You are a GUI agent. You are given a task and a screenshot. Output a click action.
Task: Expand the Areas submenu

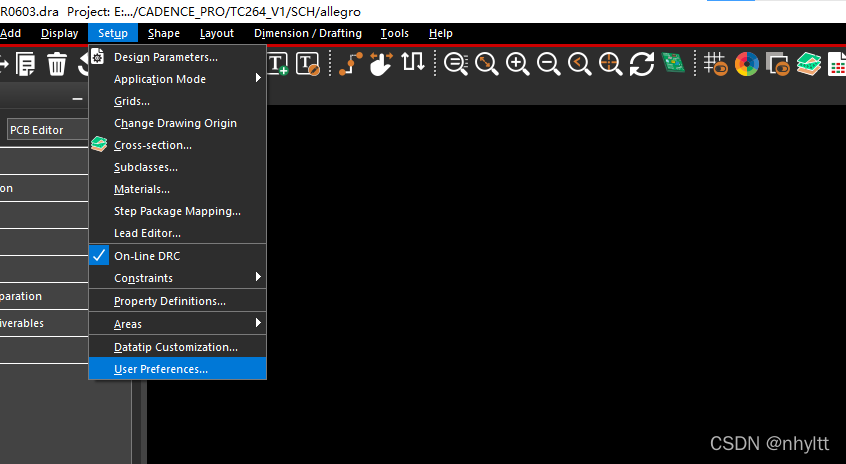pos(128,324)
